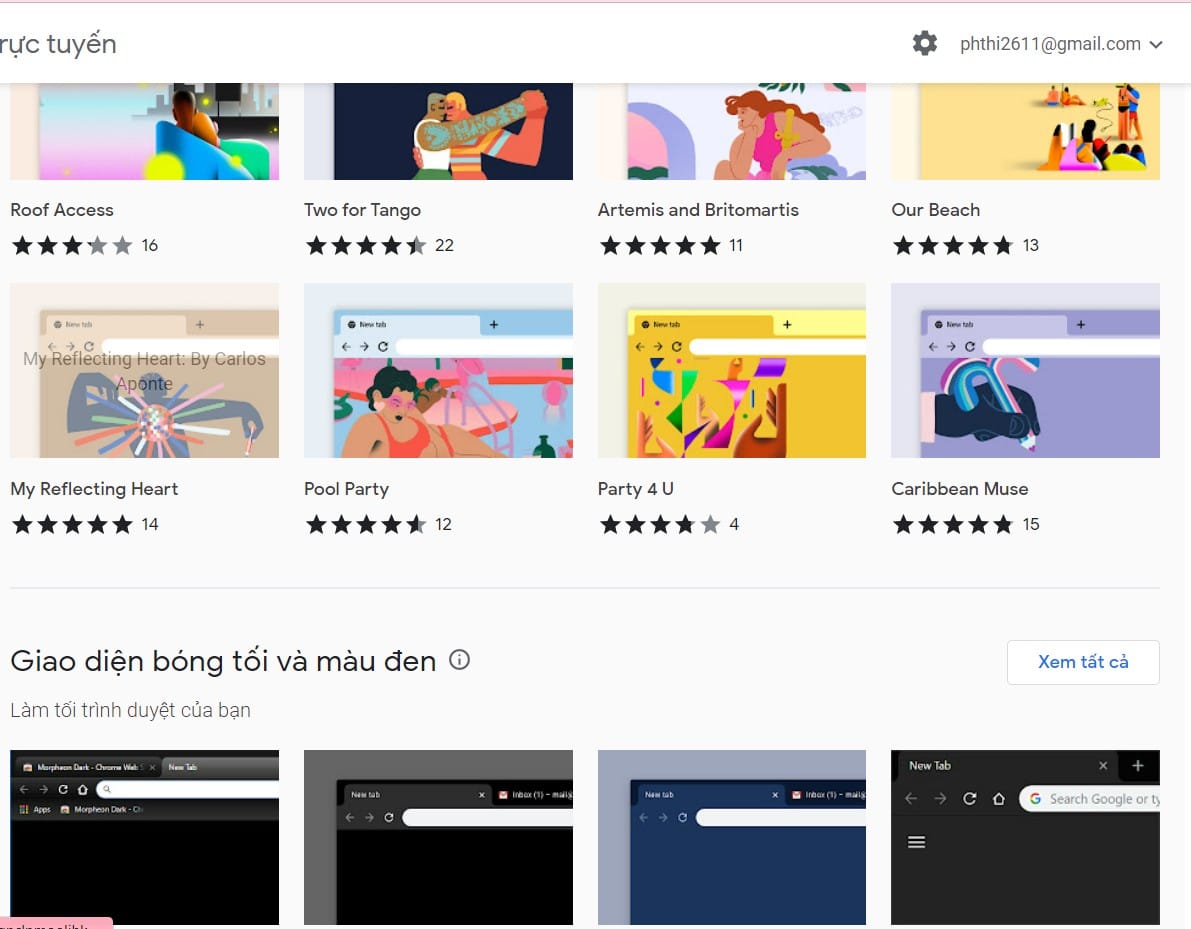Click the Pool Party title
1191x929 pixels.
346,489
